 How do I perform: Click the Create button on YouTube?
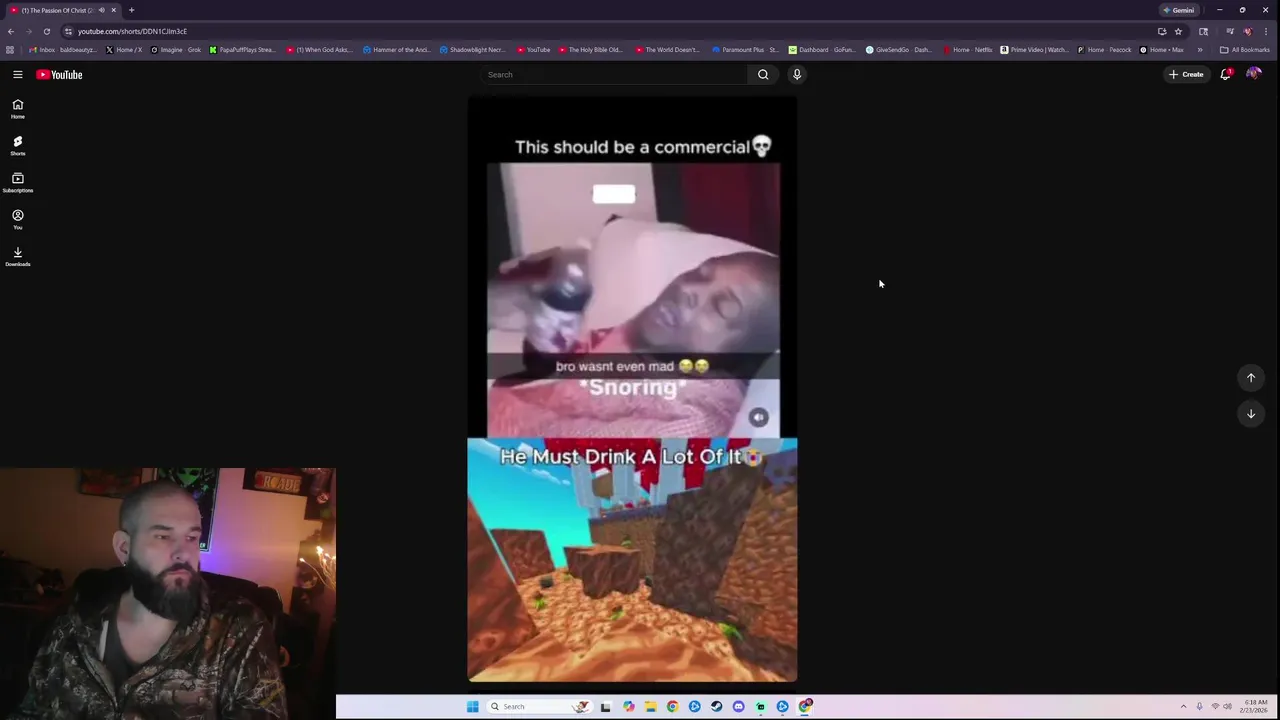tap(1186, 74)
